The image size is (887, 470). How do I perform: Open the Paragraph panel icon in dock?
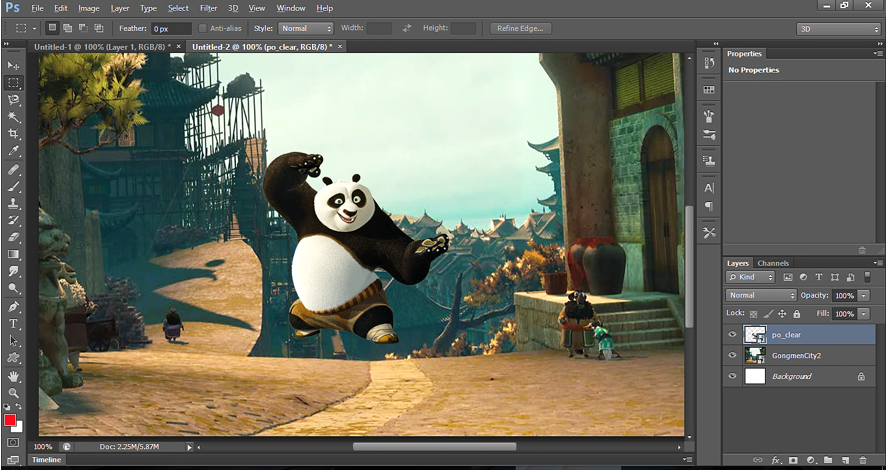click(x=709, y=206)
